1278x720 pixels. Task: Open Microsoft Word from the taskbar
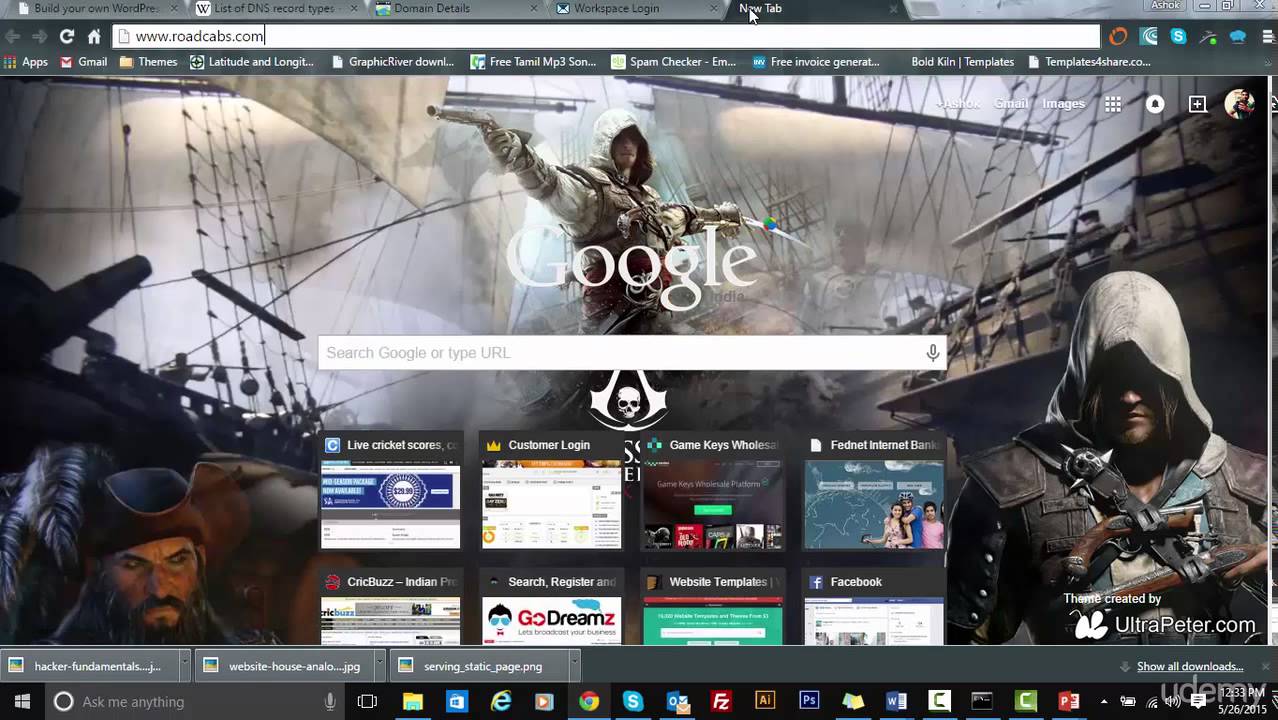[897, 702]
